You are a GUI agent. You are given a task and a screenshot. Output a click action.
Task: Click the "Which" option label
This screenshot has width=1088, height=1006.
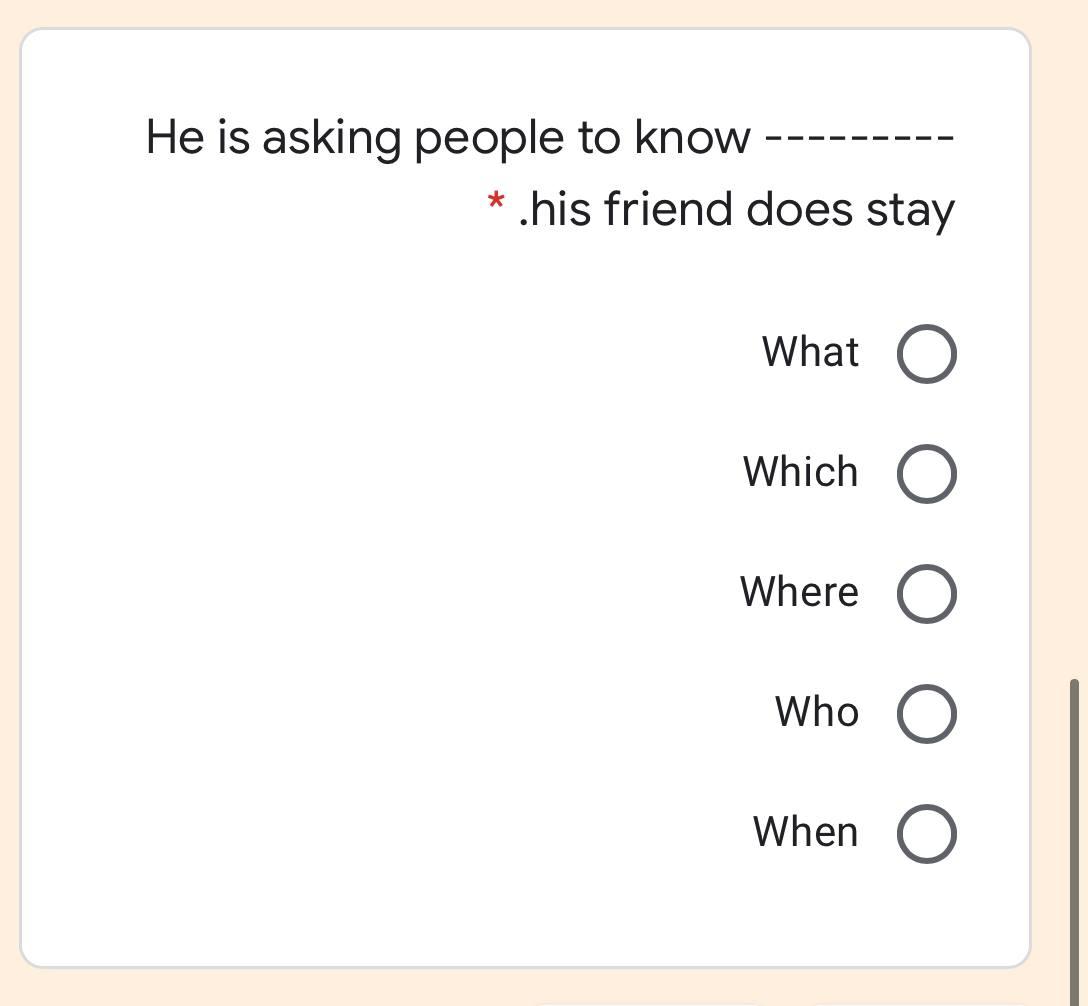(799, 472)
